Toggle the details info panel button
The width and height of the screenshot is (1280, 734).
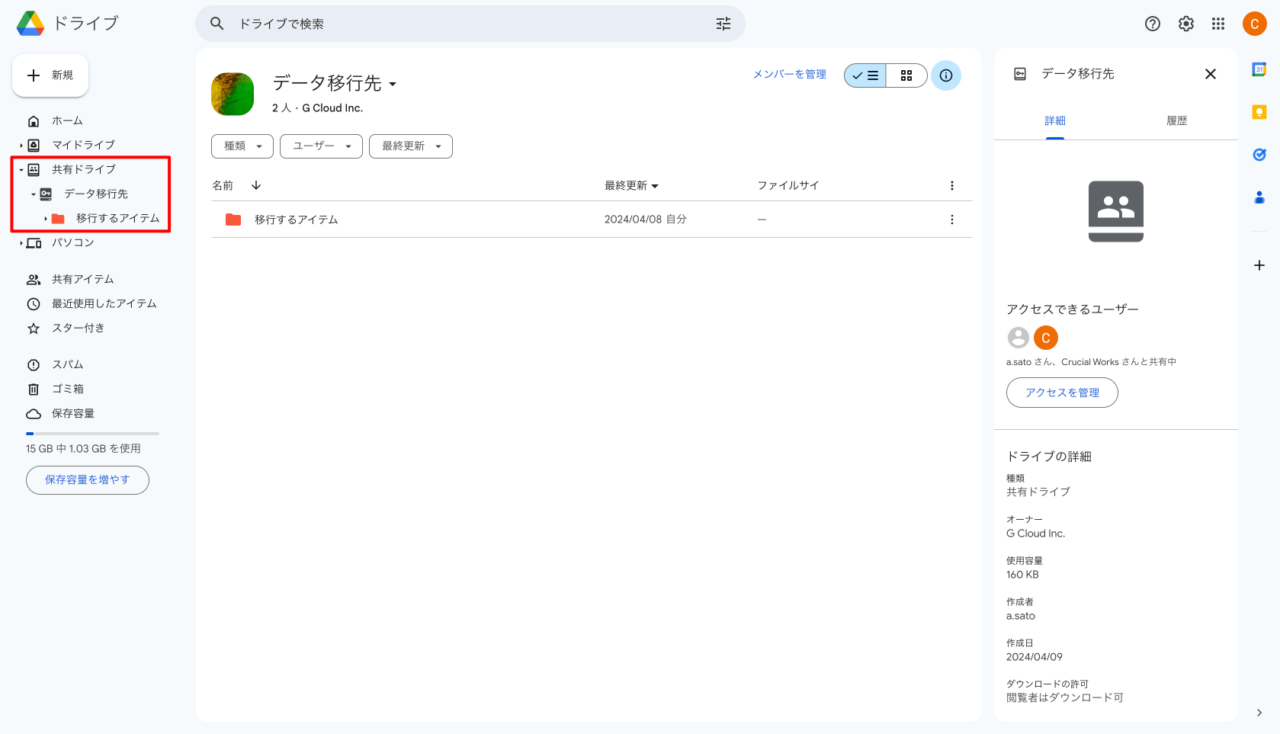click(946, 75)
